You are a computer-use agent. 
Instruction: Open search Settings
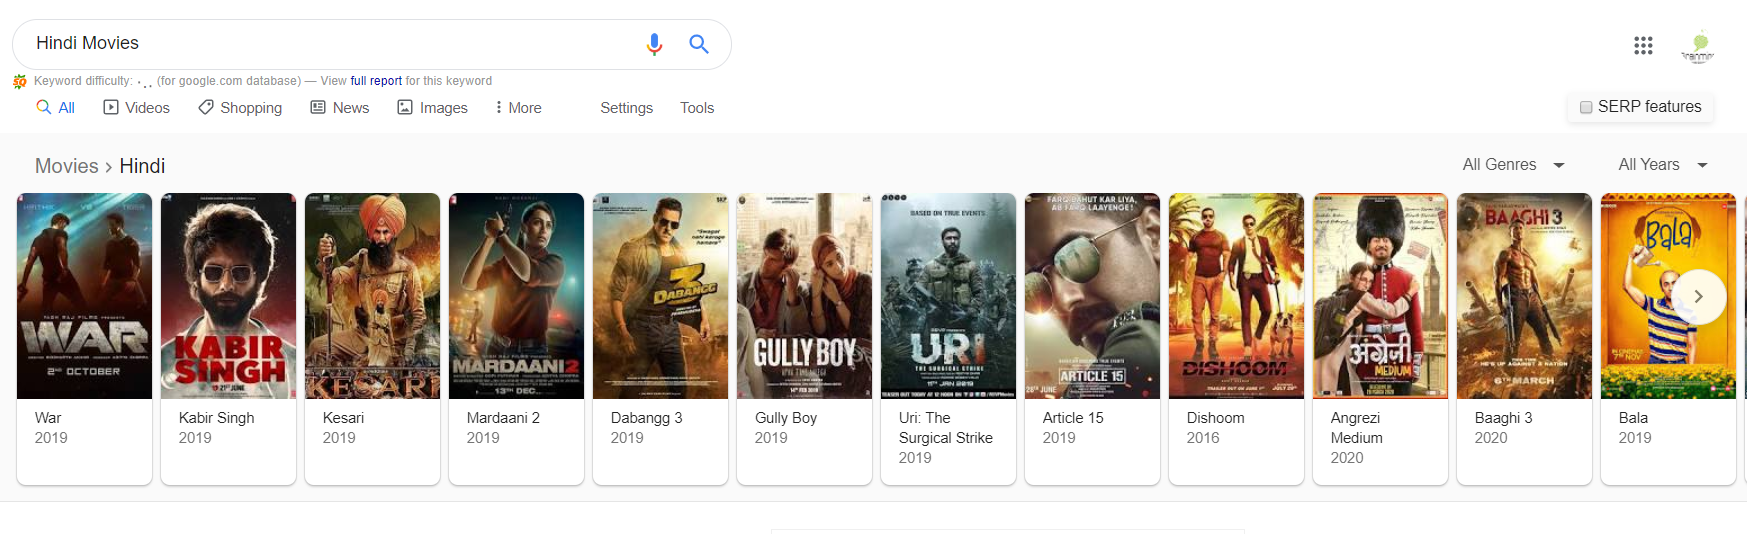coord(626,108)
